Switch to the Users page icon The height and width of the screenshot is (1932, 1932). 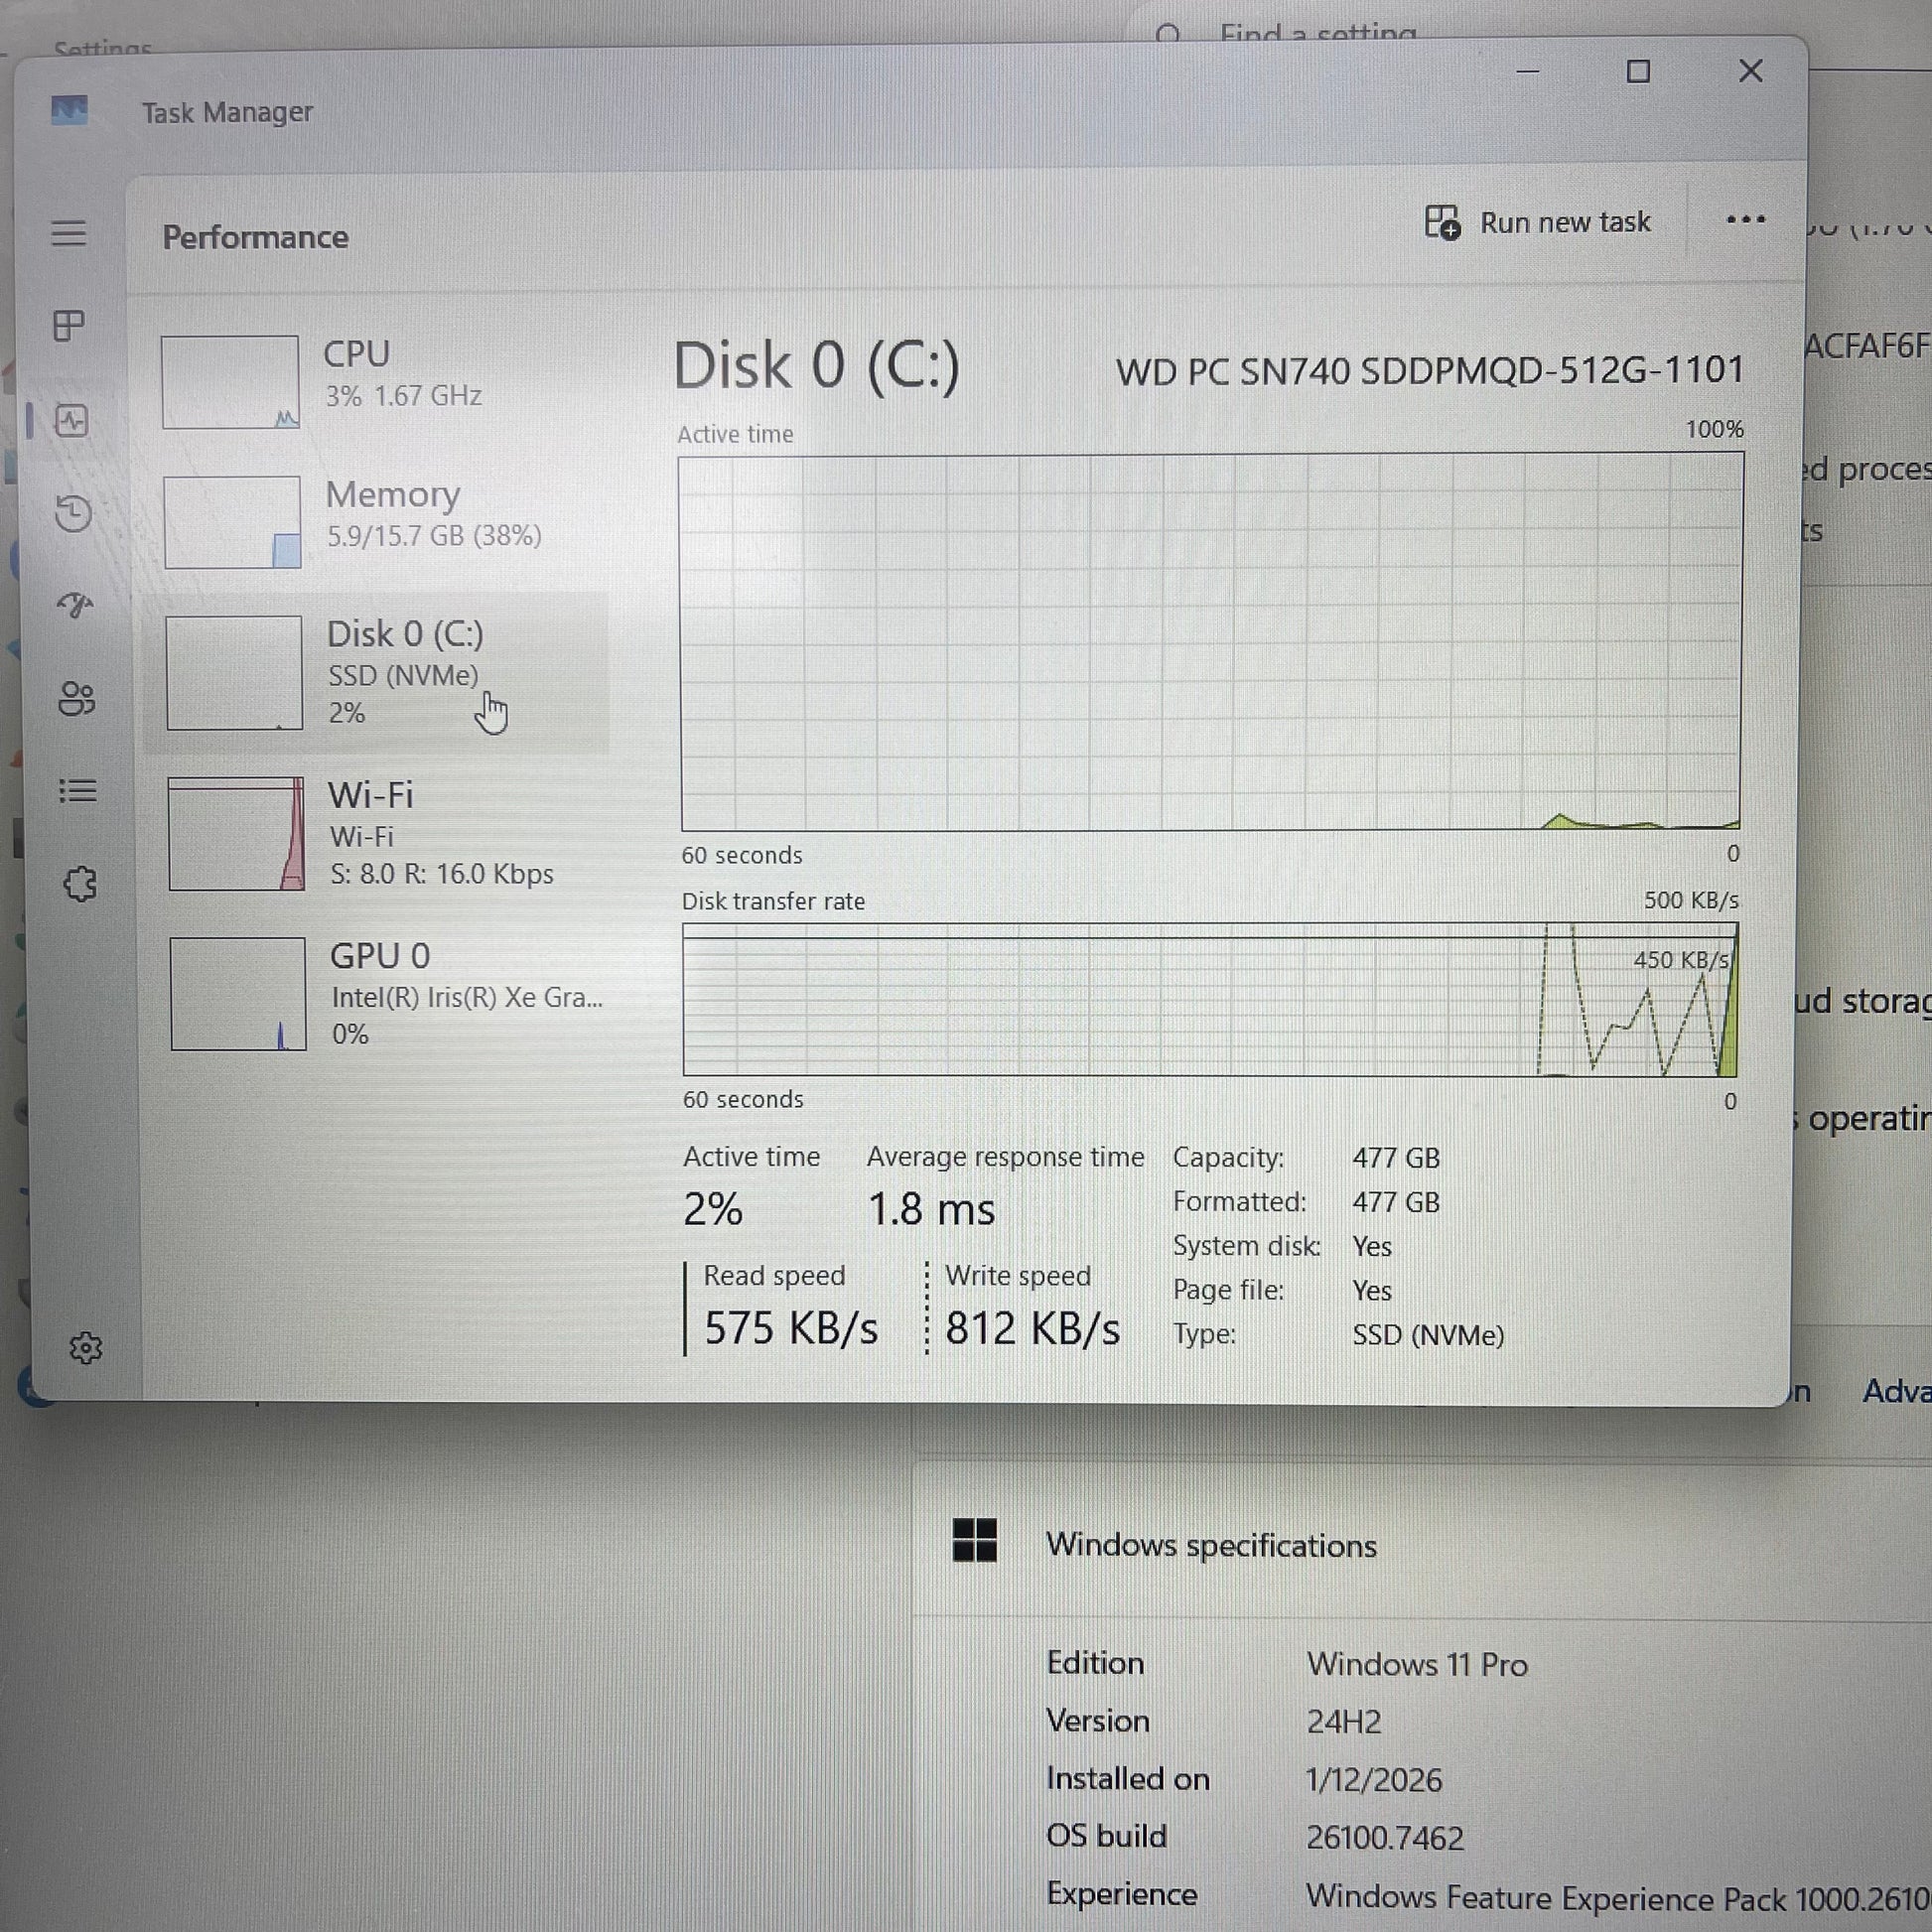76,698
